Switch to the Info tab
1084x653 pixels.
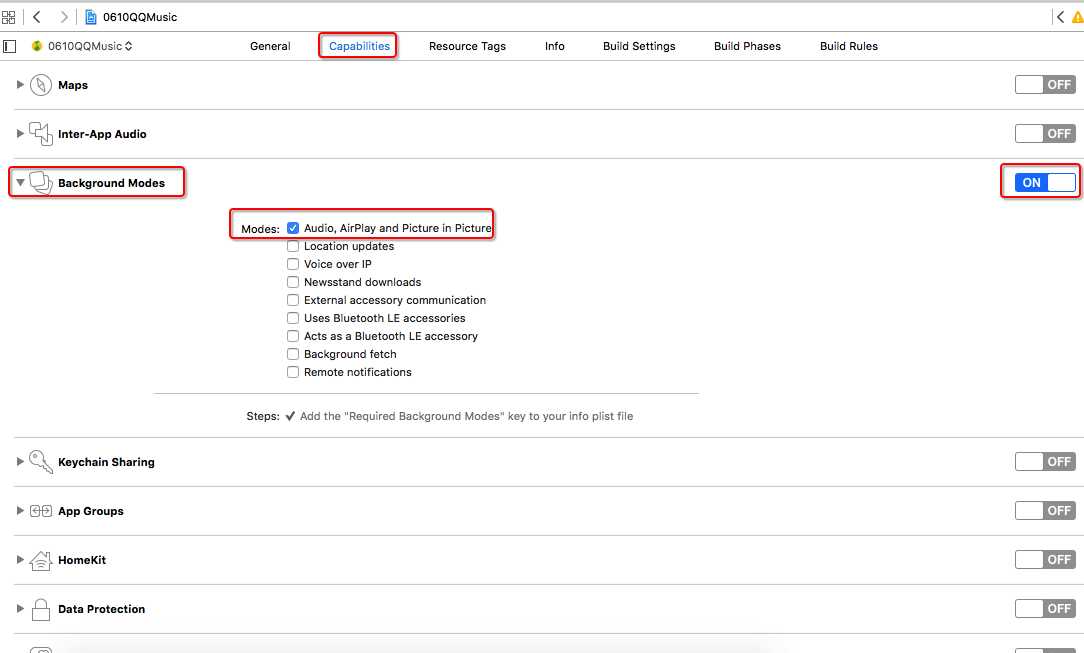(x=554, y=46)
